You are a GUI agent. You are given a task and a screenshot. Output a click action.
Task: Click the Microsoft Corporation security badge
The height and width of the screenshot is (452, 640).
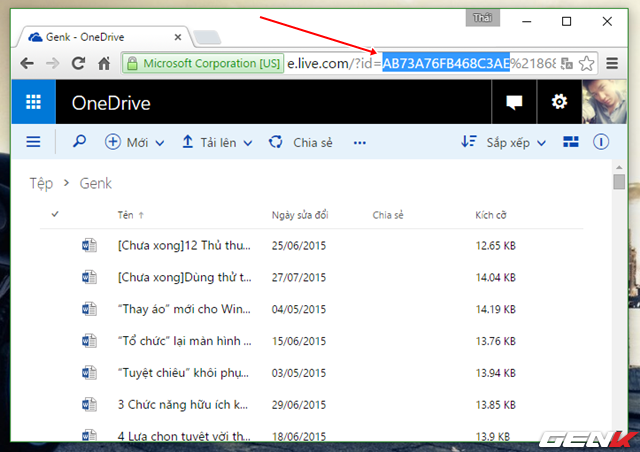click(x=203, y=63)
